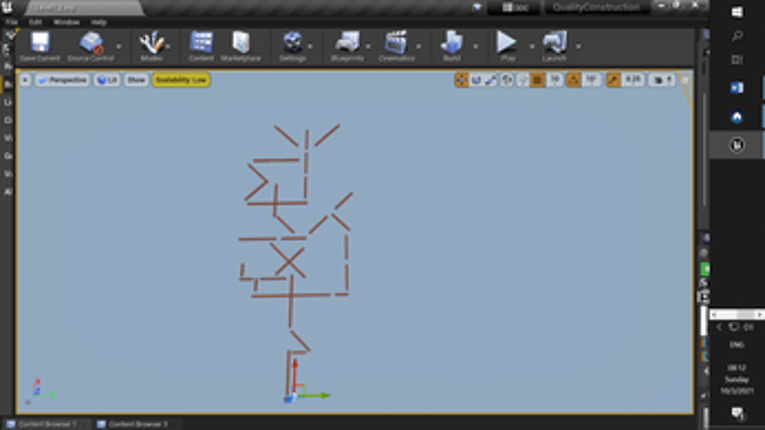Open the Windows Task View icon
This screenshot has height=430, width=765.
pos(737,60)
